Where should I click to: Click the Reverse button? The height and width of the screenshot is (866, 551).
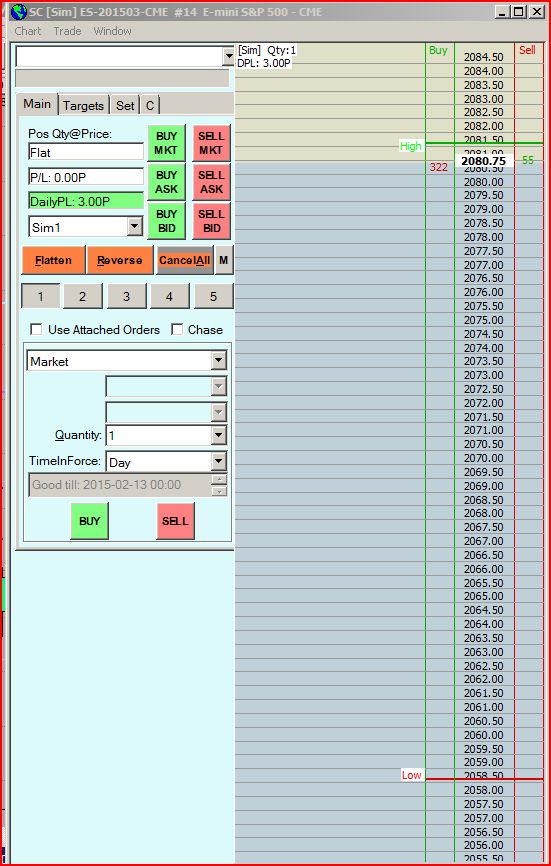coord(120,260)
